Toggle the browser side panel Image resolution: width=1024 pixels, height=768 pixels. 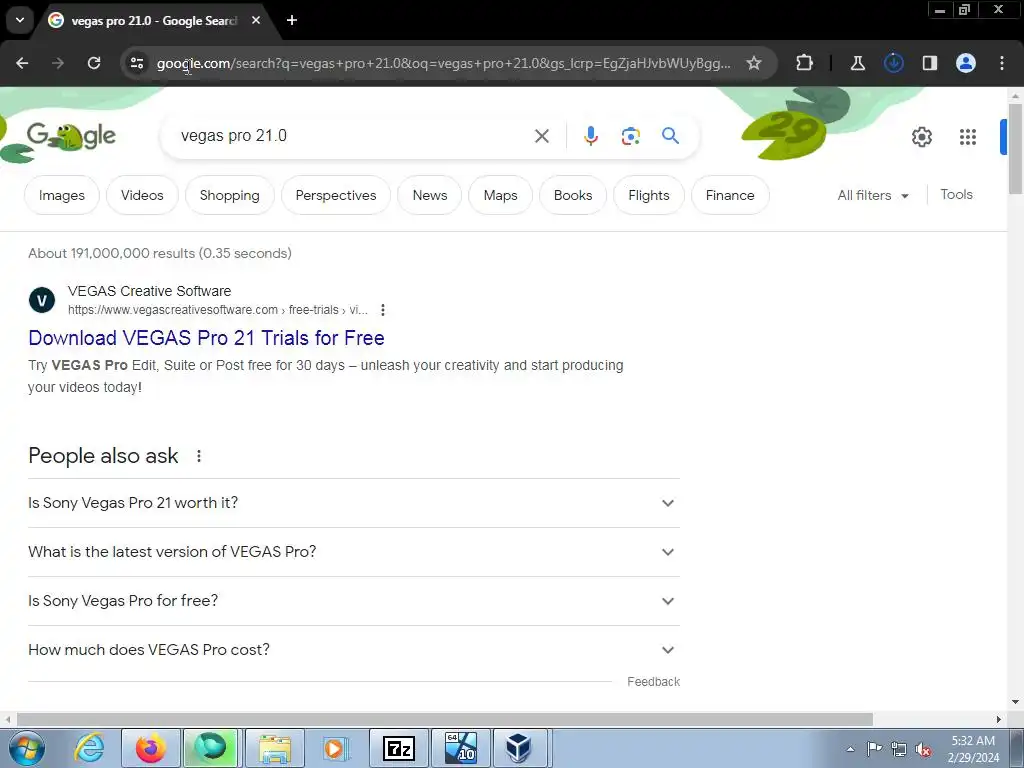(x=929, y=63)
